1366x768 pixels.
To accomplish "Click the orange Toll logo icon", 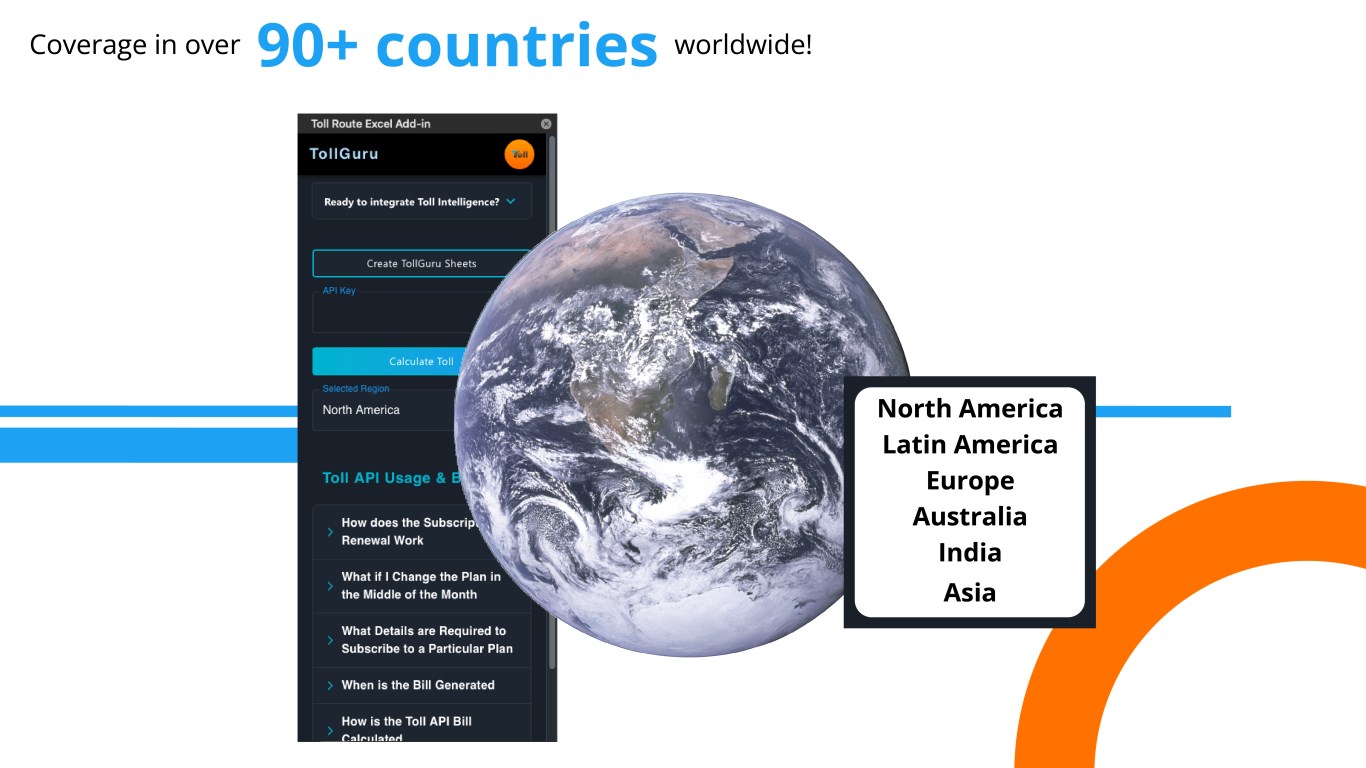I will [x=519, y=154].
